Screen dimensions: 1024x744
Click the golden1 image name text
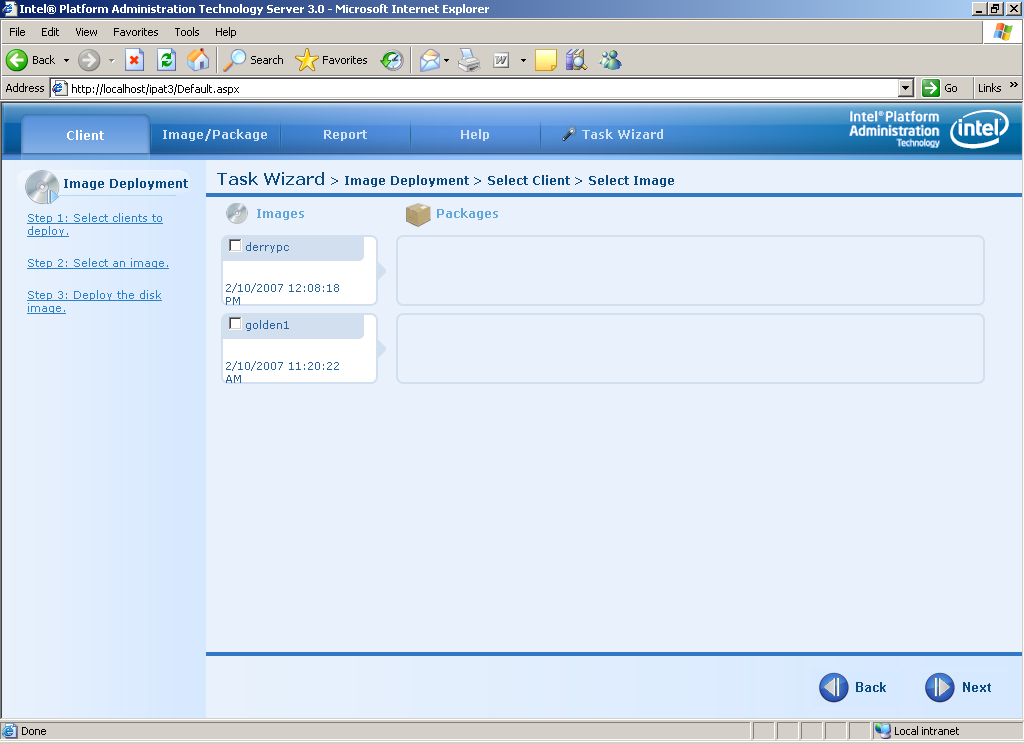click(267, 325)
